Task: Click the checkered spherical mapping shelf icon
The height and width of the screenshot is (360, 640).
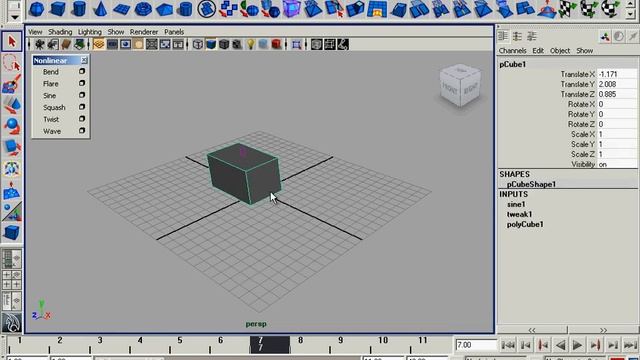Action: pos(610,9)
